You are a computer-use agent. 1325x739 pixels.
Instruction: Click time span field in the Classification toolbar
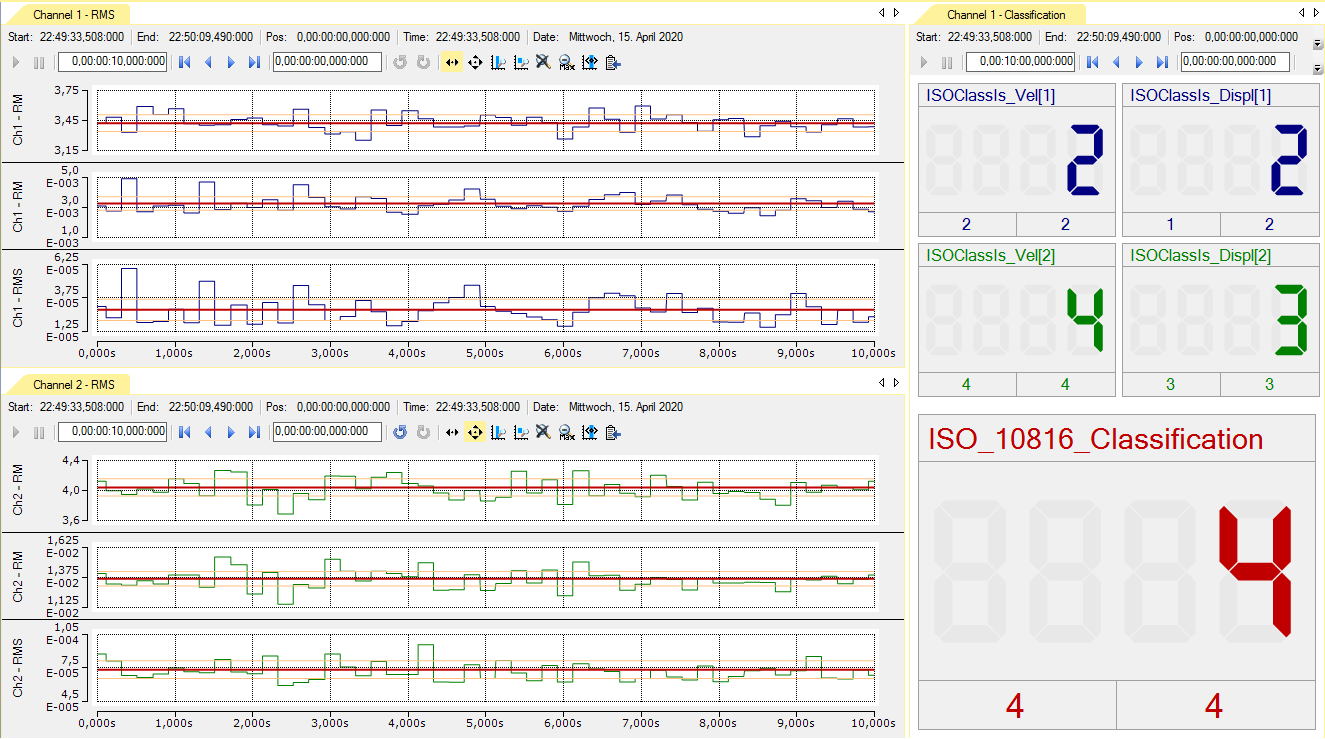pyautogui.click(x=1021, y=62)
